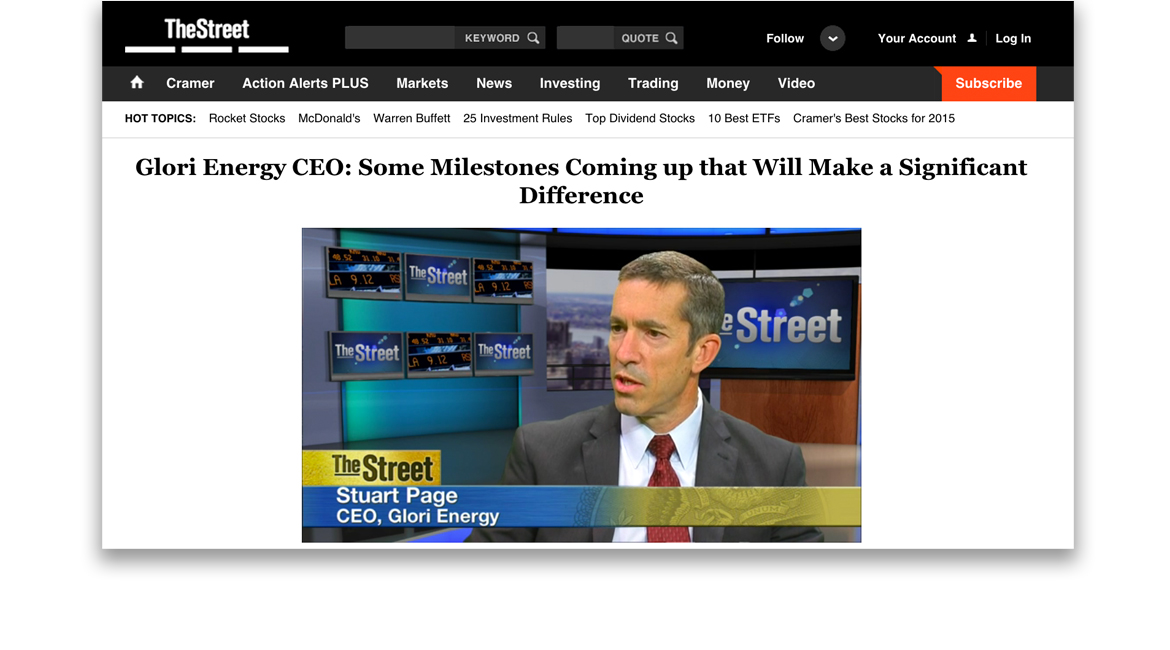Click the Glori Energy CEO article headline
Image resolution: width=1170 pixels, height=650 pixels.
pyautogui.click(x=581, y=181)
